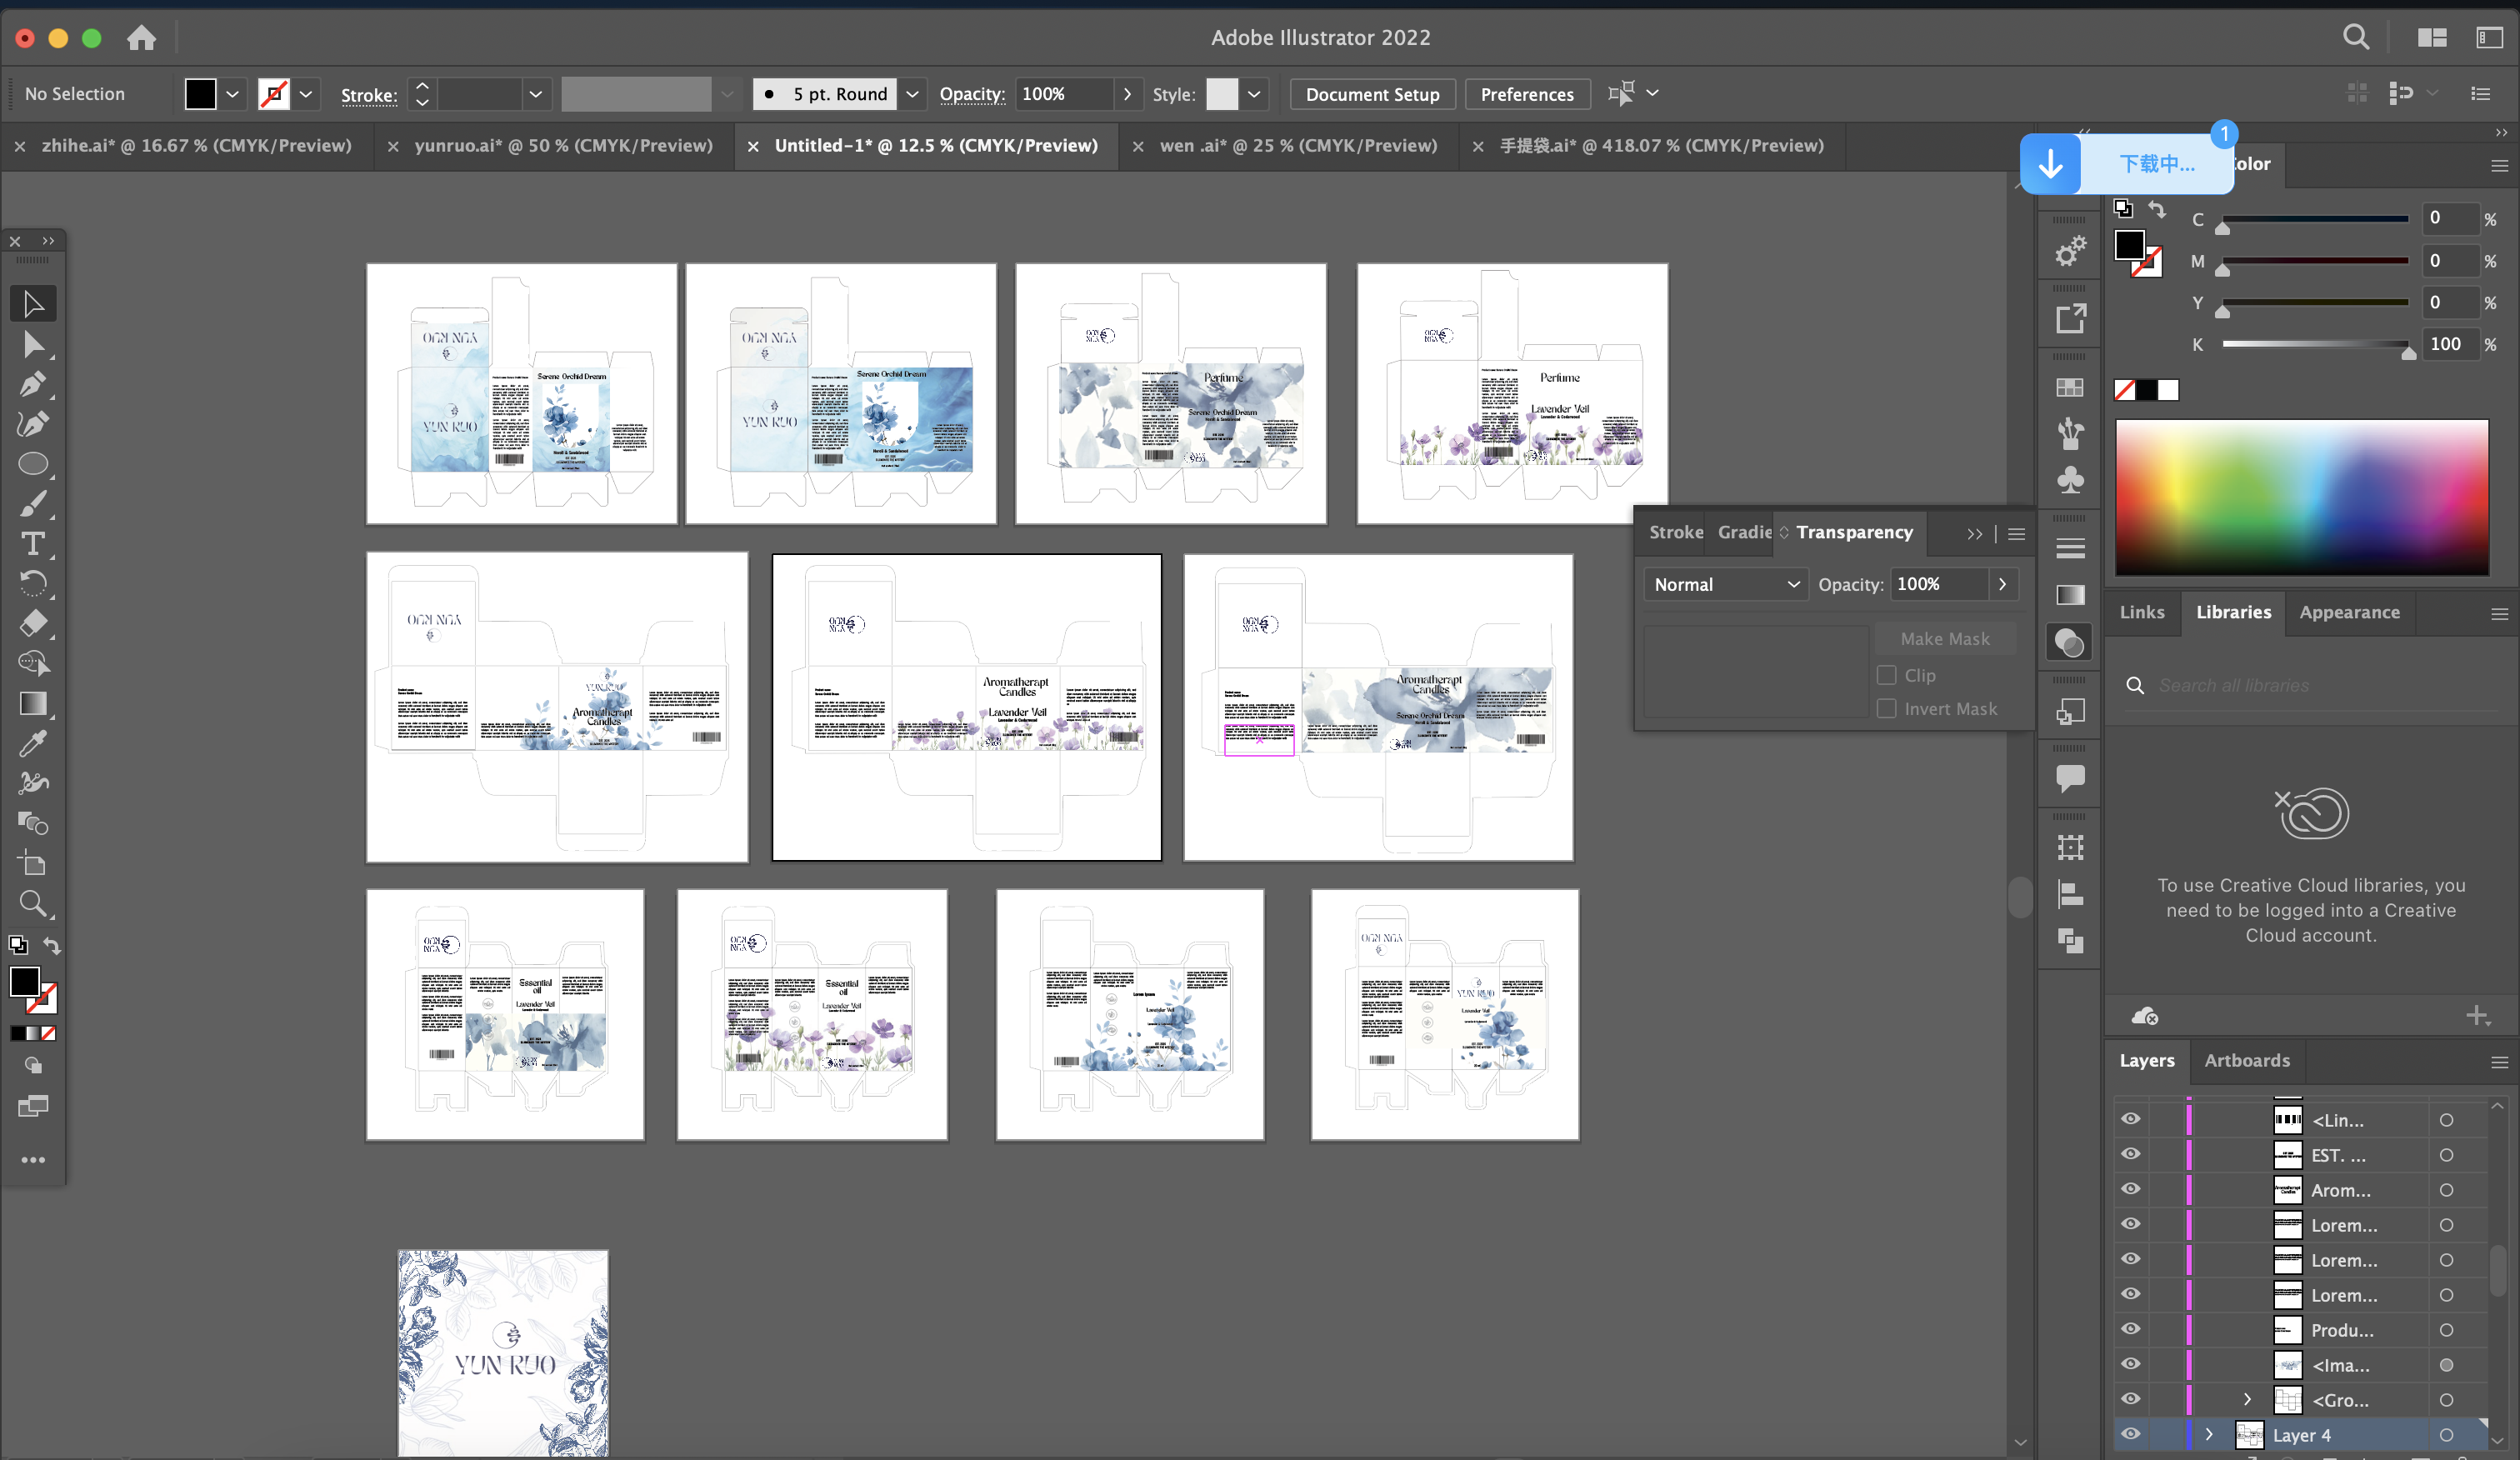Hide the Layer 4 layer
Screen dimensions: 2520x1460
click(2131, 1434)
